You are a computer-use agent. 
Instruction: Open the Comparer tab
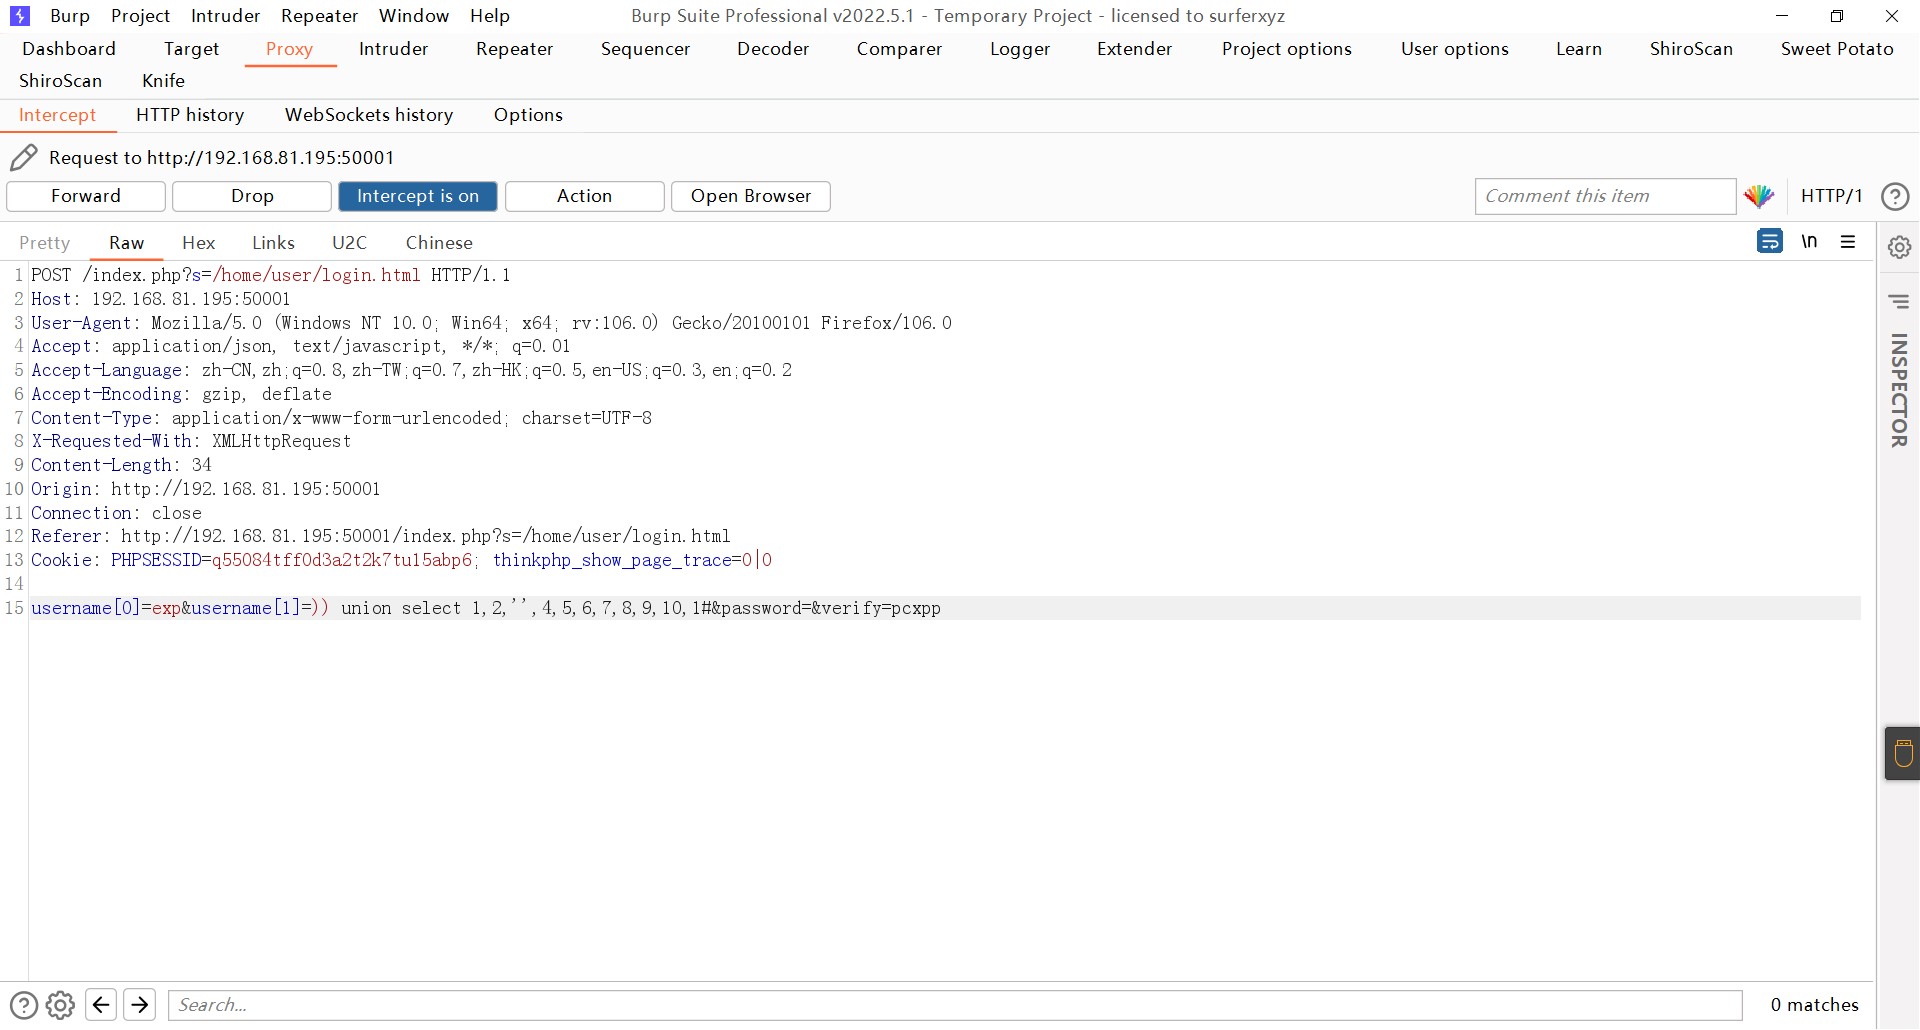(x=899, y=49)
